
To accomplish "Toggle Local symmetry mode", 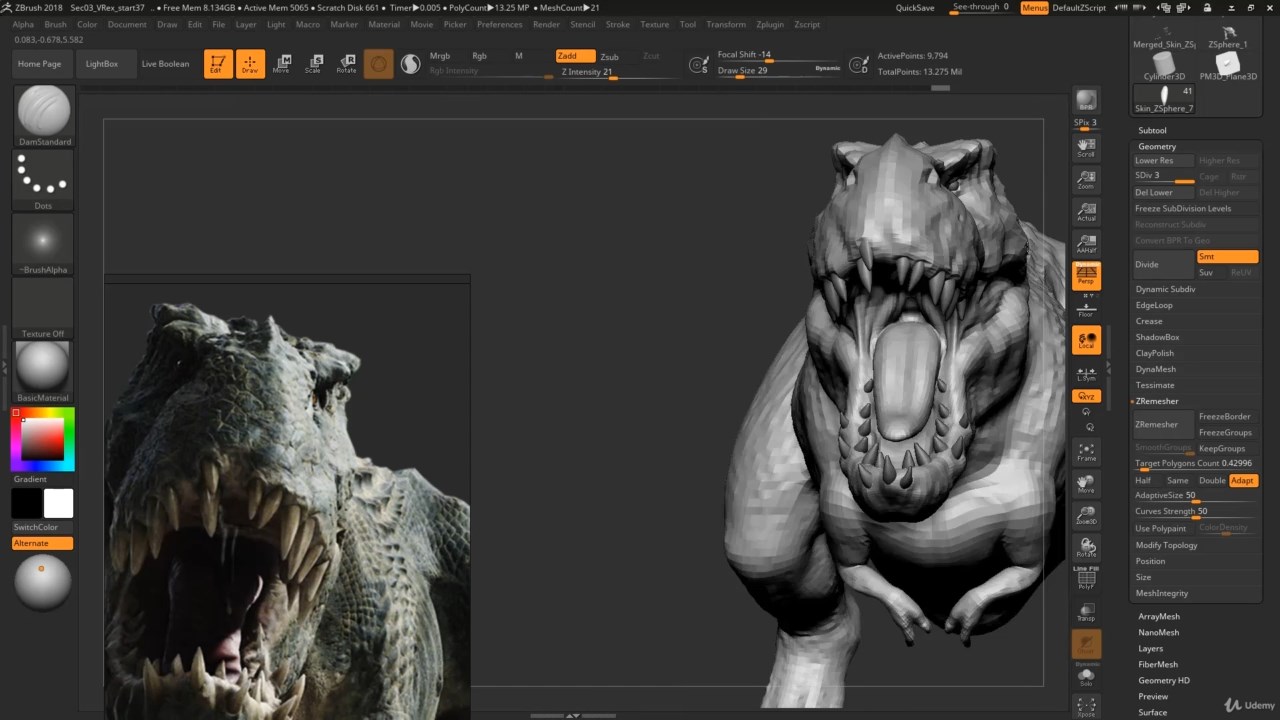I will (x=1086, y=340).
